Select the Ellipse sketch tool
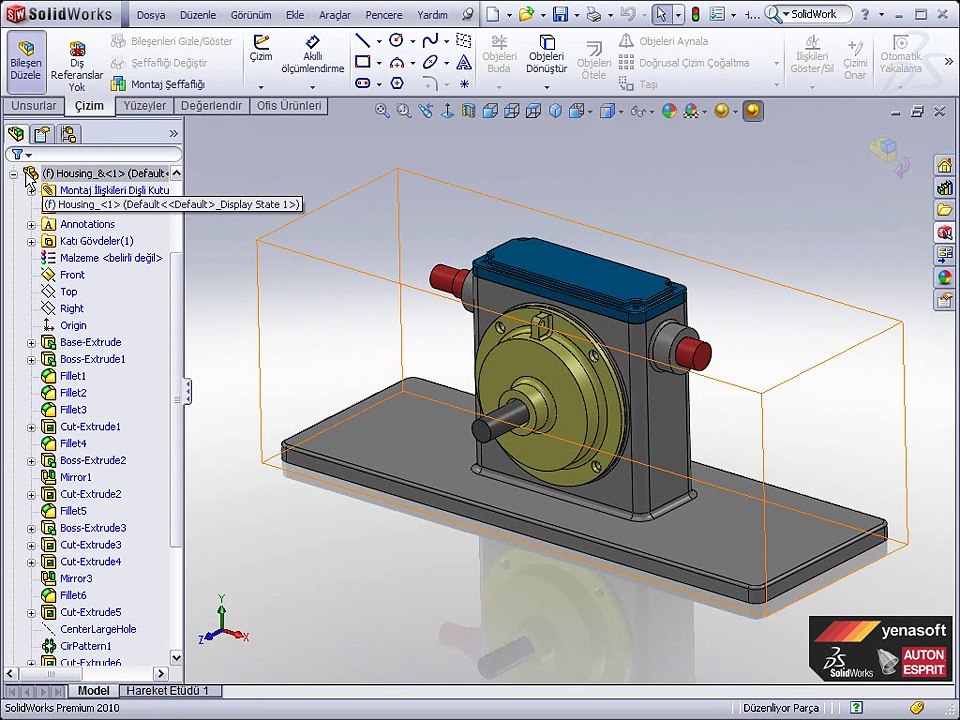Image resolution: width=960 pixels, height=720 pixels. pos(430,62)
